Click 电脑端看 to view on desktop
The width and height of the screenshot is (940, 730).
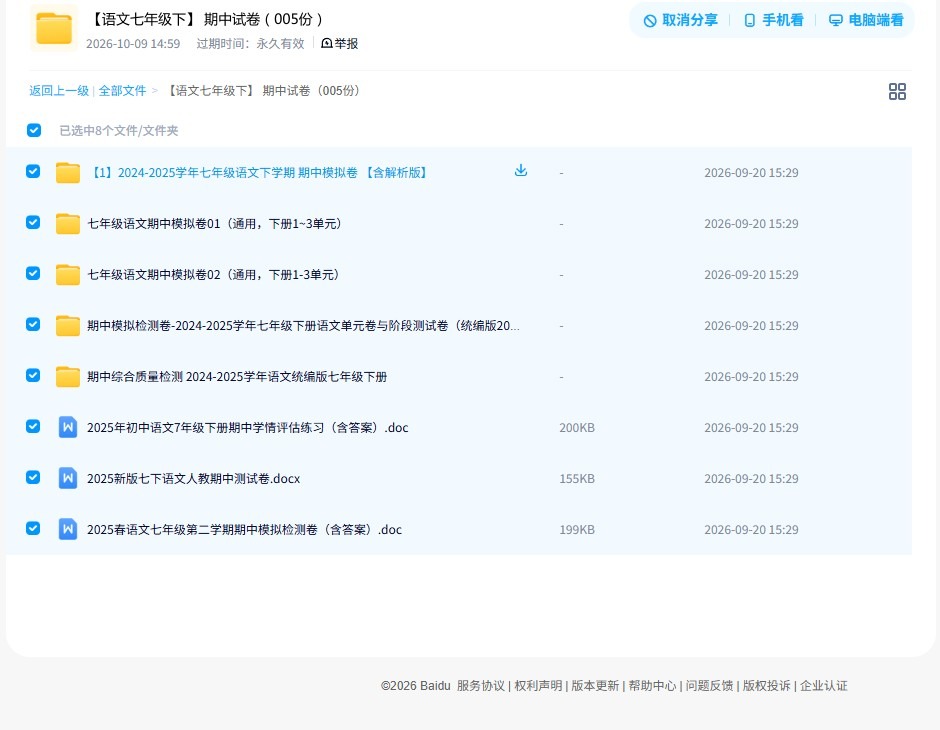point(866,20)
